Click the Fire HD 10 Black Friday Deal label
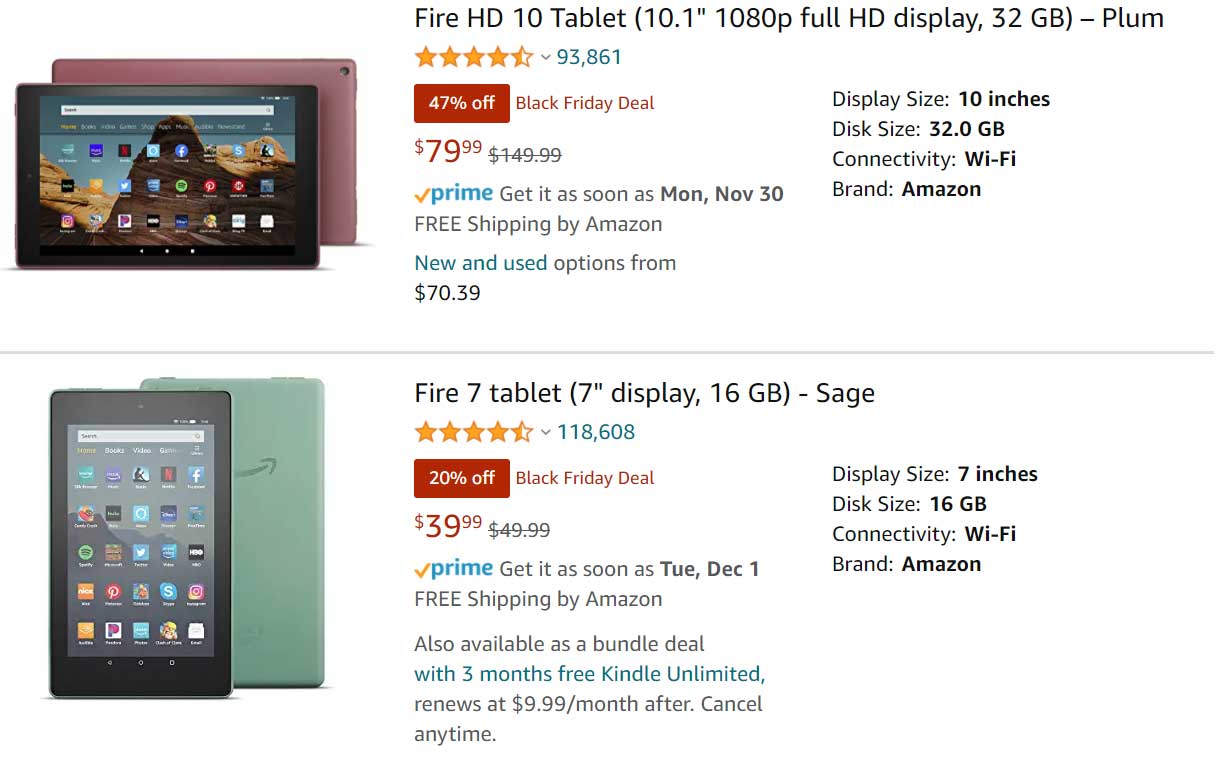The image size is (1230, 772). coord(585,103)
